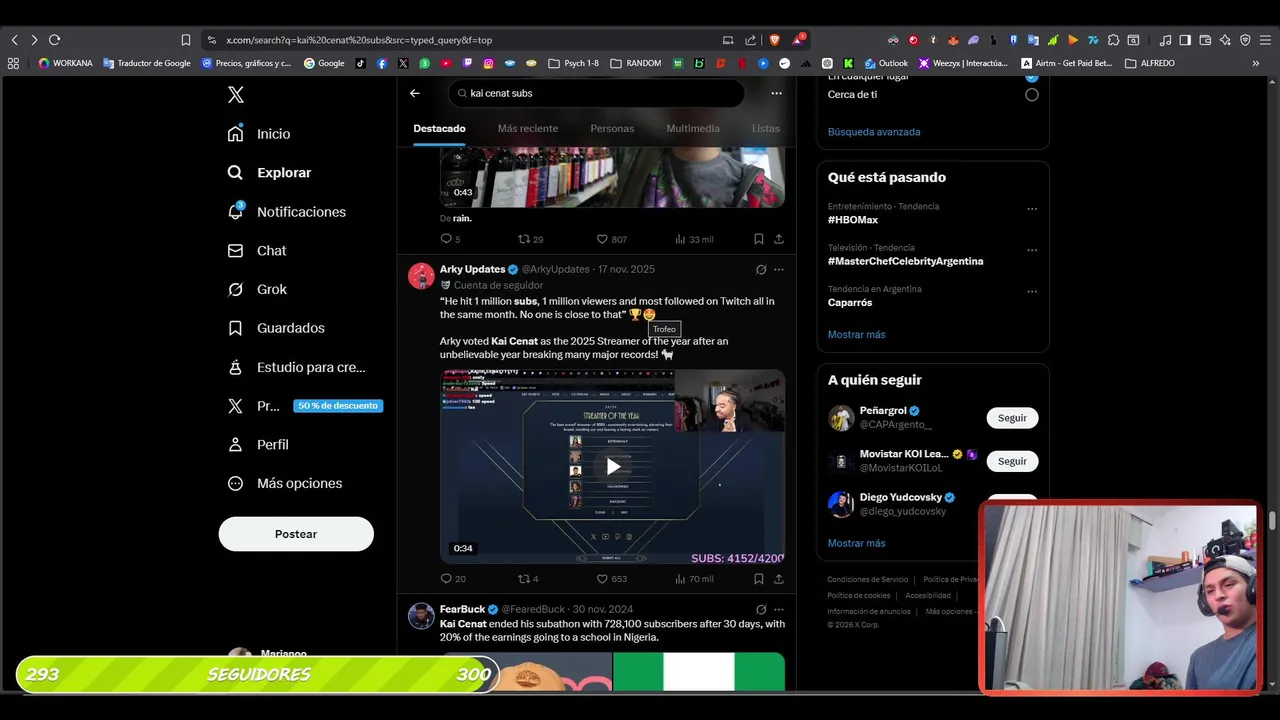Click the Postear button
The image size is (1280, 720).
(296, 534)
